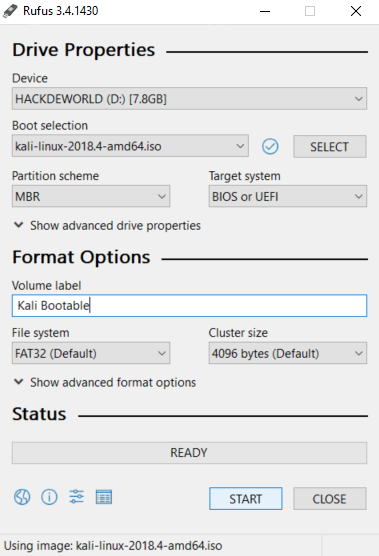The image size is (379, 556).
Task: Open the Device dropdown HACKDEWORLD (D:)
Action: point(189,99)
